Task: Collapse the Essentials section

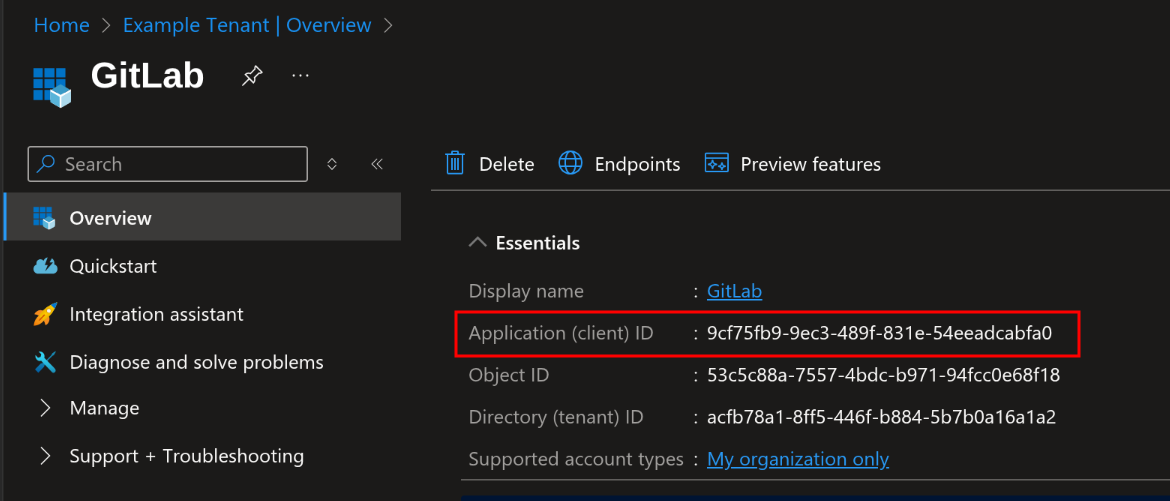Action: point(479,243)
